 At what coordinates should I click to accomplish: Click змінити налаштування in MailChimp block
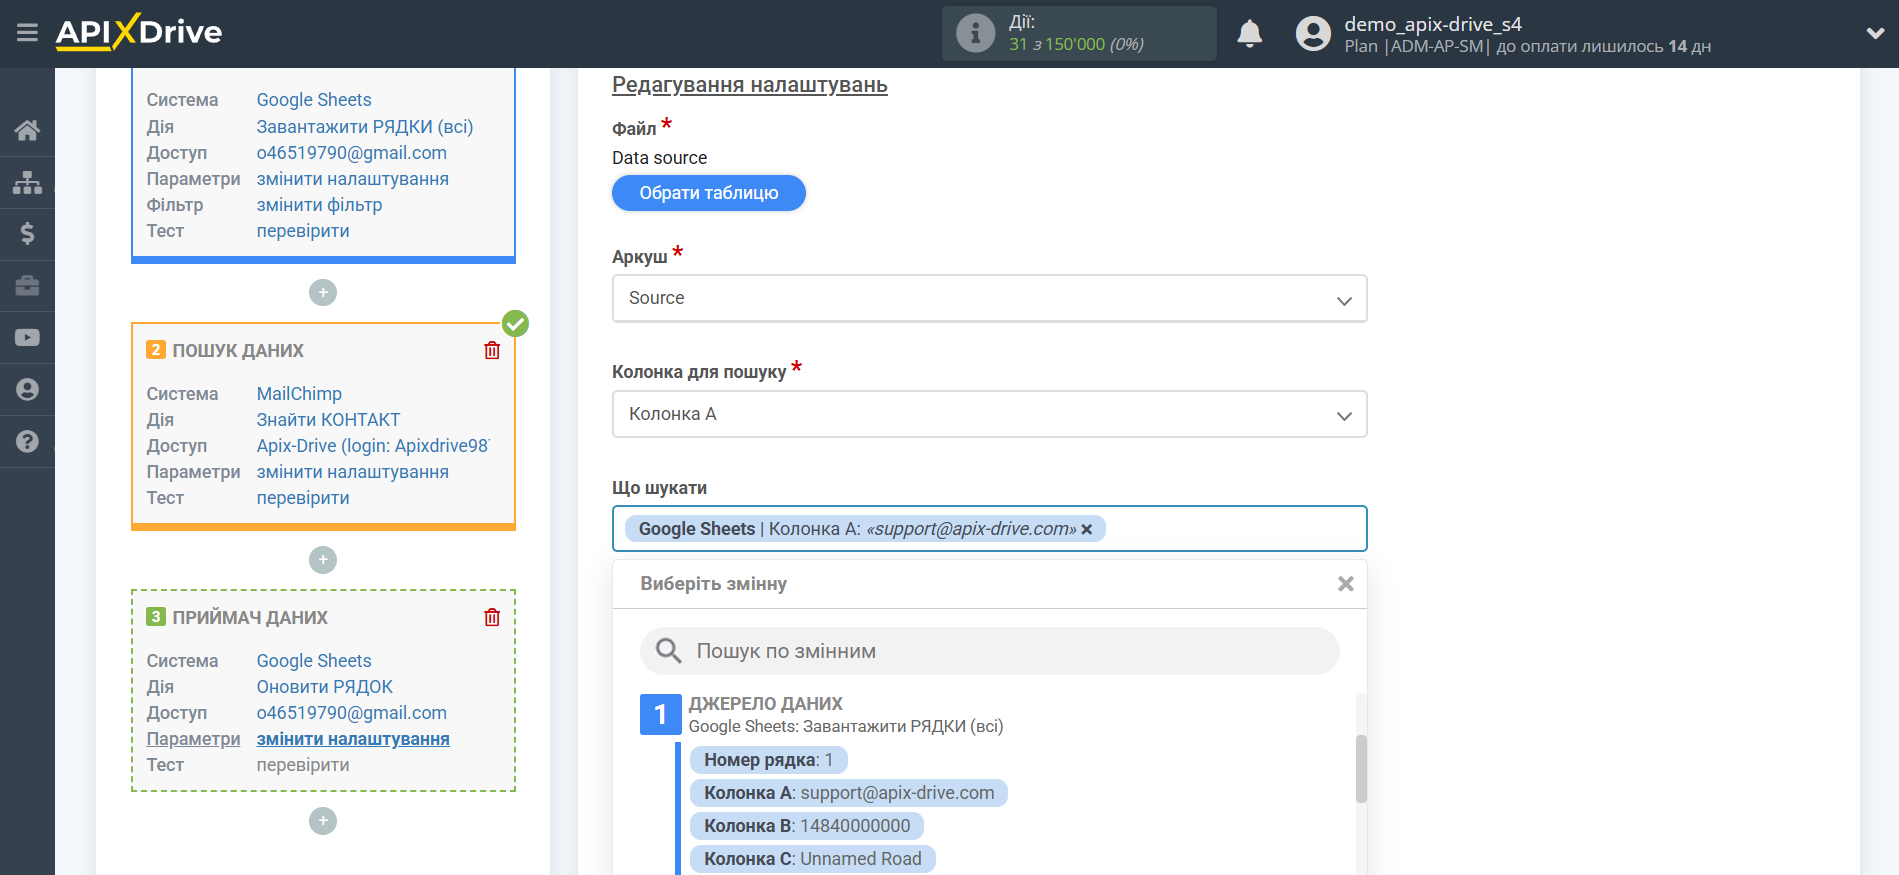(x=353, y=472)
